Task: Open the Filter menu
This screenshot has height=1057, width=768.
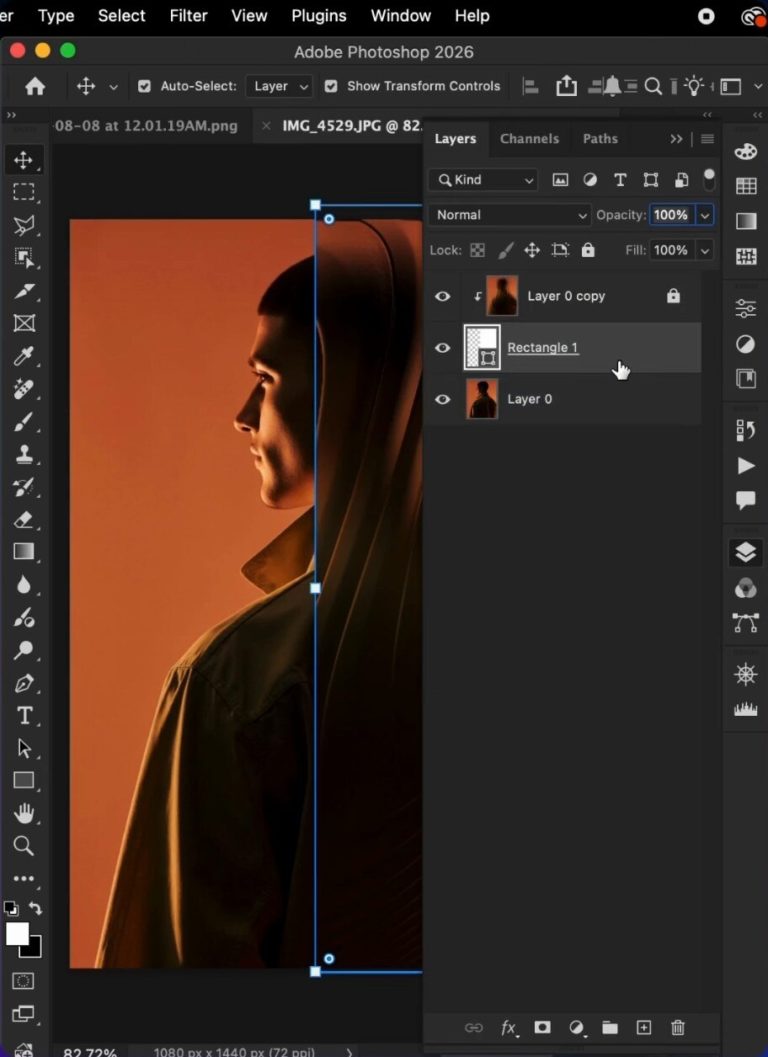Action: (x=188, y=16)
